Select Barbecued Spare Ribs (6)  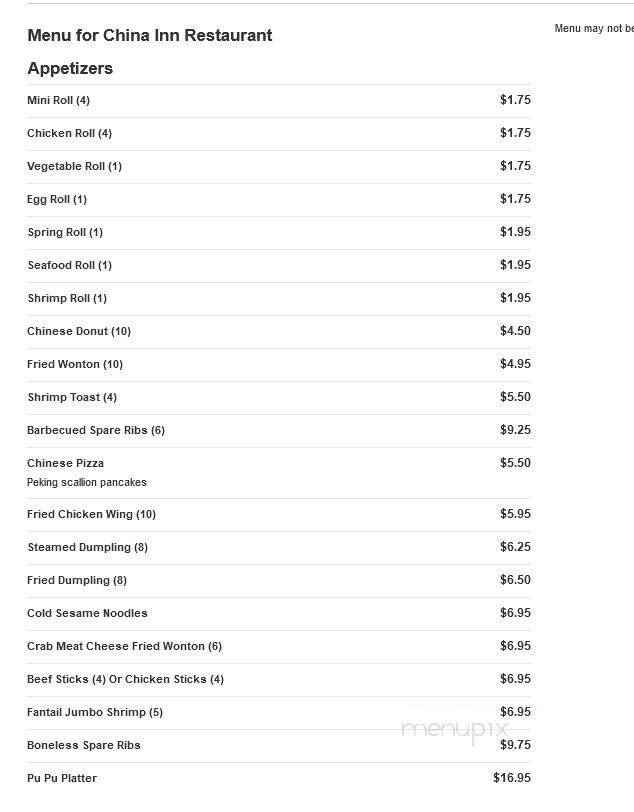(96, 430)
